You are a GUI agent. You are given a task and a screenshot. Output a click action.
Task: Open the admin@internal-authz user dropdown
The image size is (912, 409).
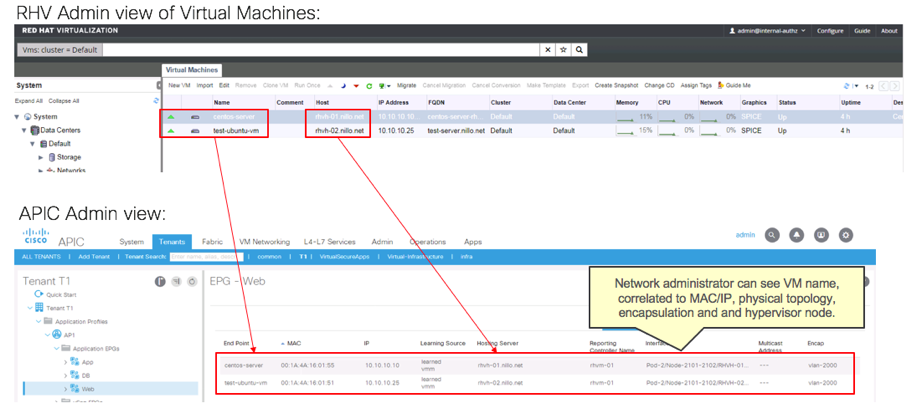tap(770, 31)
